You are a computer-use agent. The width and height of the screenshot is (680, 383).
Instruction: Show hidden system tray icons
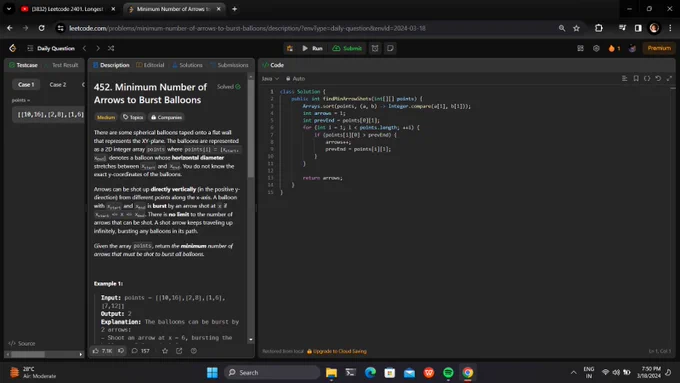click(573, 373)
